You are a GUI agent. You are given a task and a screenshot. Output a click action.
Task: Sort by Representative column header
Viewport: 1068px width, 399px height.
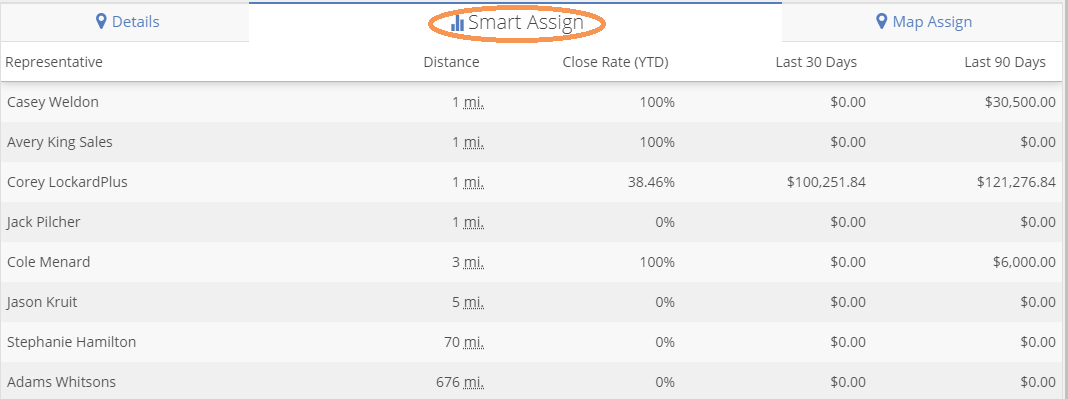[54, 62]
